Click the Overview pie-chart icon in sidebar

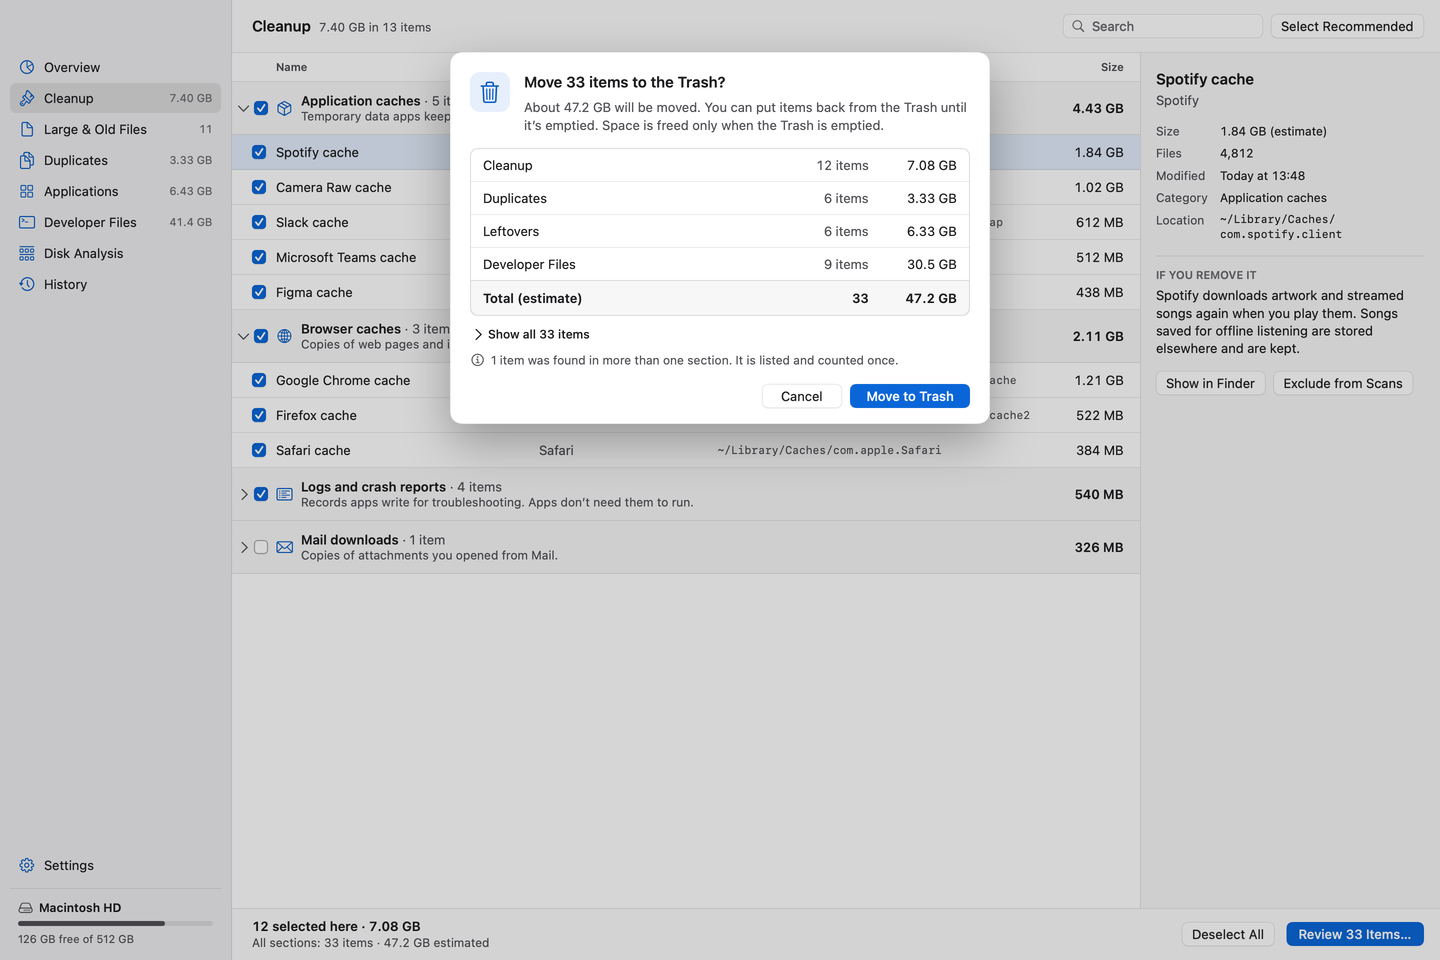(27, 67)
